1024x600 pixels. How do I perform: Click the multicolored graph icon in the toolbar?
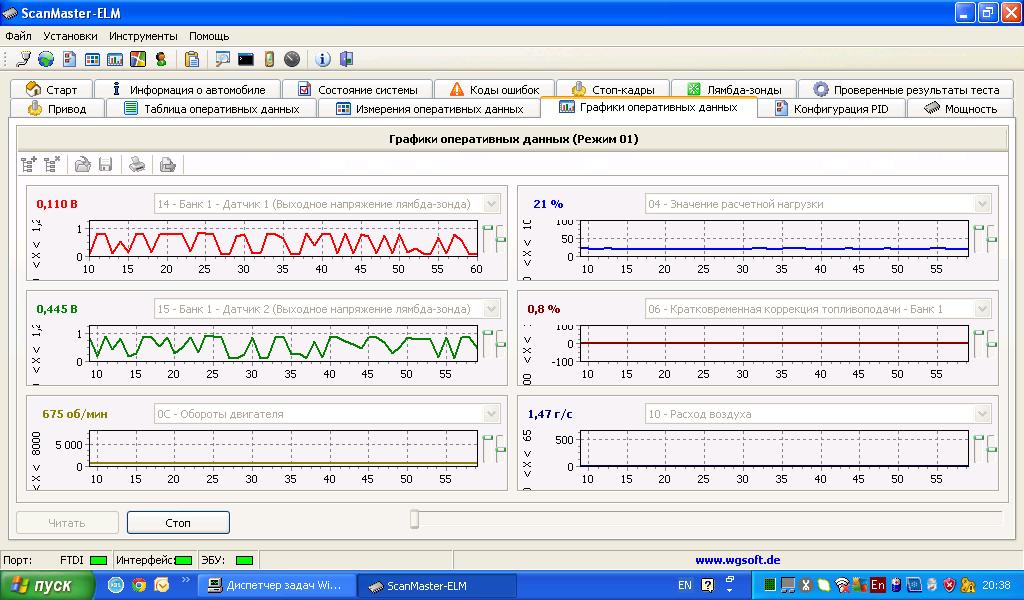tap(138, 59)
